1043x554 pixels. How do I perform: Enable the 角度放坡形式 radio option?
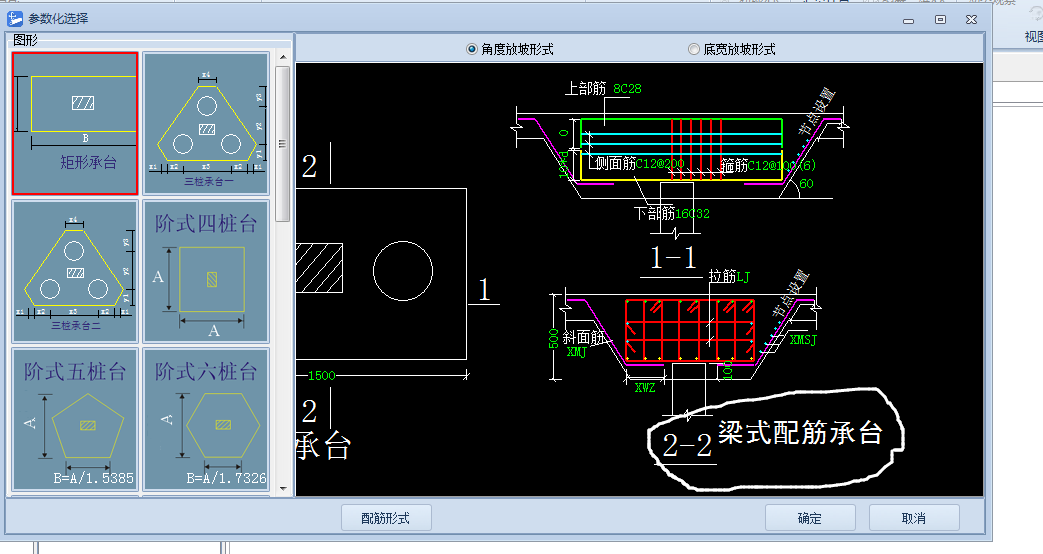[510, 49]
